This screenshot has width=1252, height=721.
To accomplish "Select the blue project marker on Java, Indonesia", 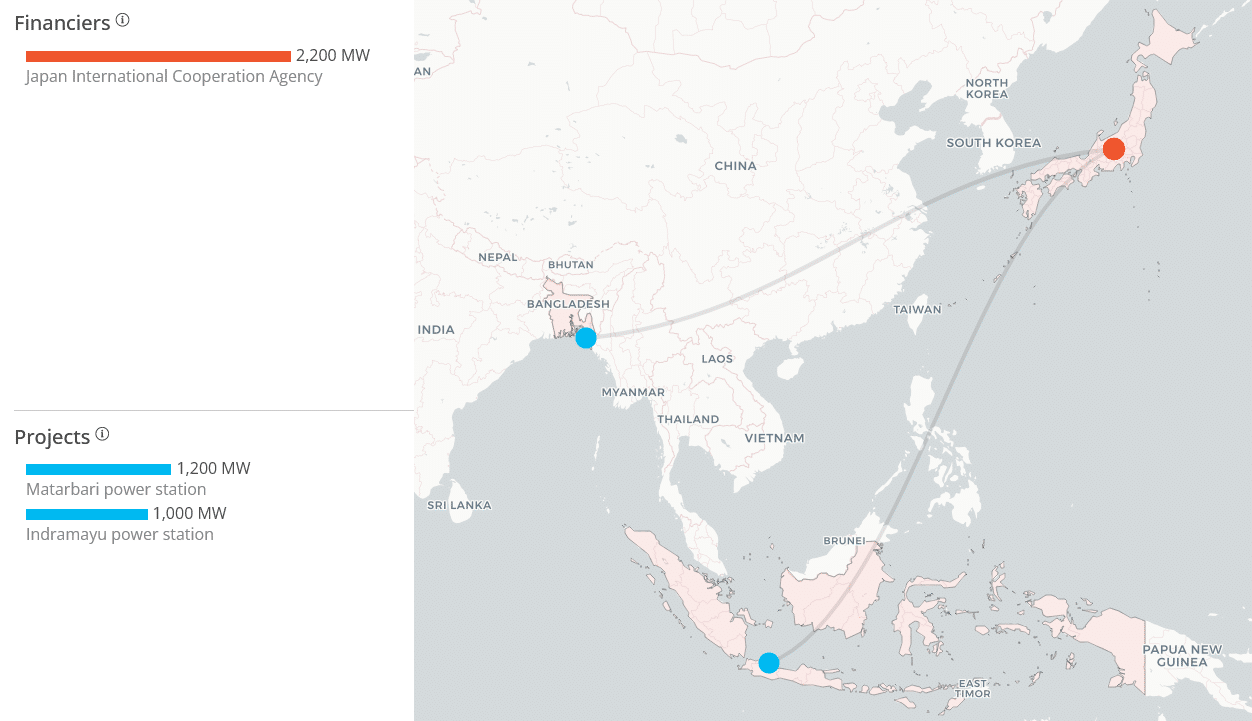I will [x=768, y=662].
